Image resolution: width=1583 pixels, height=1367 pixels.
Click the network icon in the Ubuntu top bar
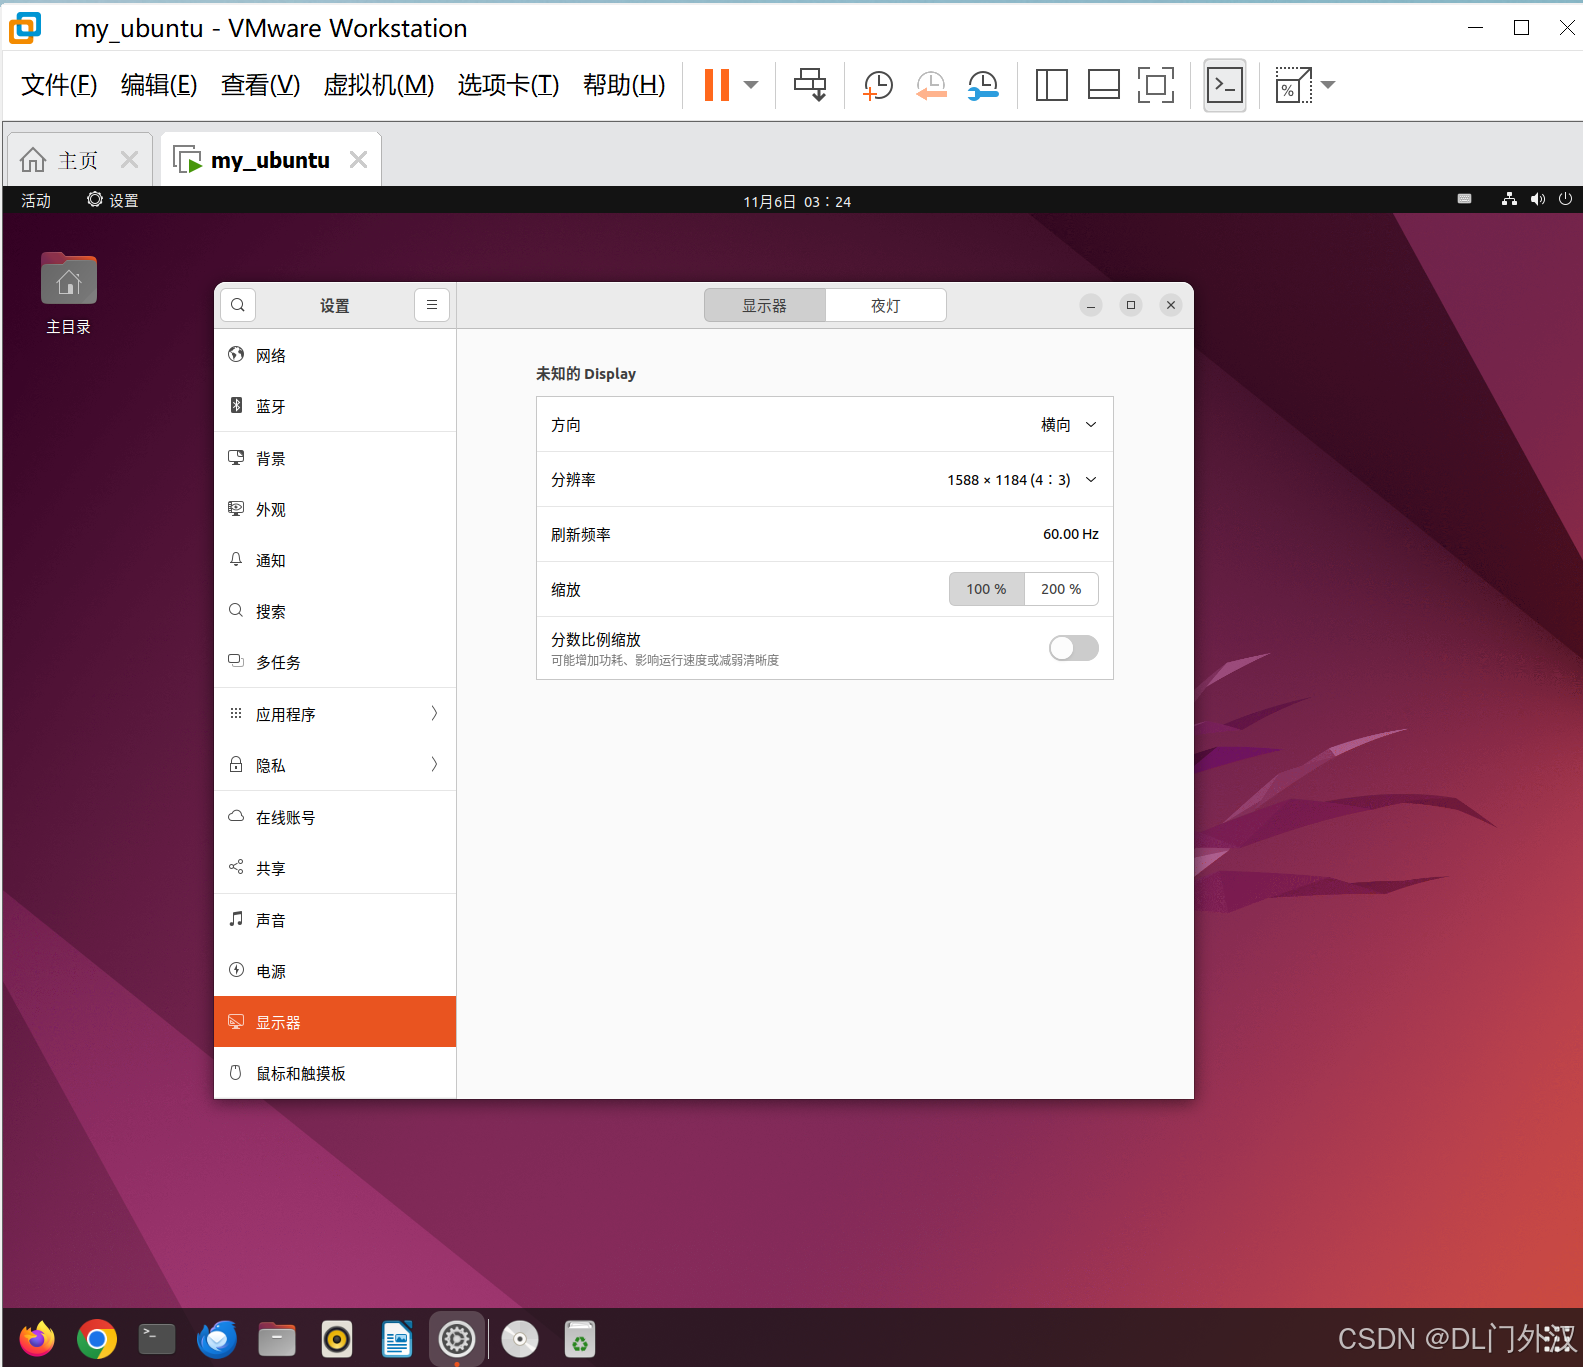click(x=1509, y=199)
